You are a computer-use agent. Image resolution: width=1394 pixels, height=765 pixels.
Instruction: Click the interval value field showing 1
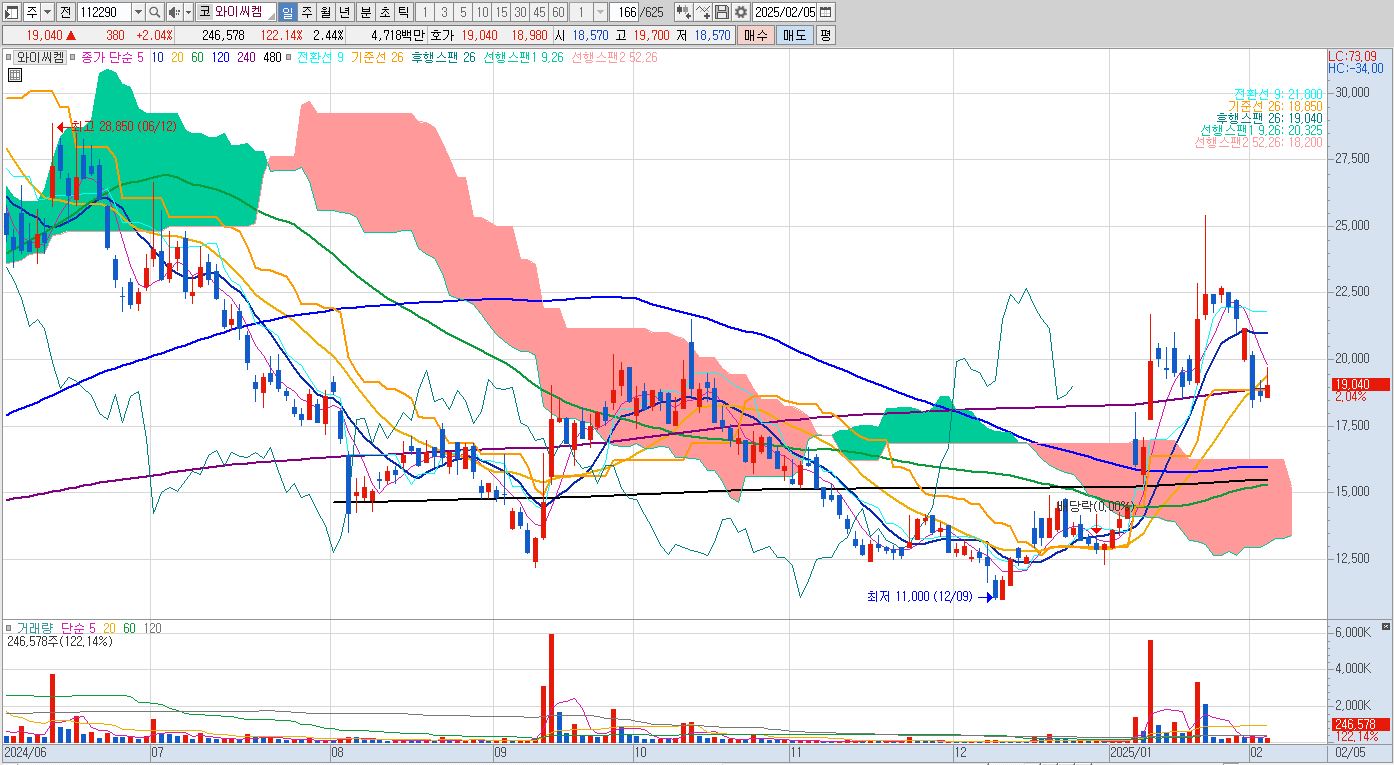click(x=582, y=12)
